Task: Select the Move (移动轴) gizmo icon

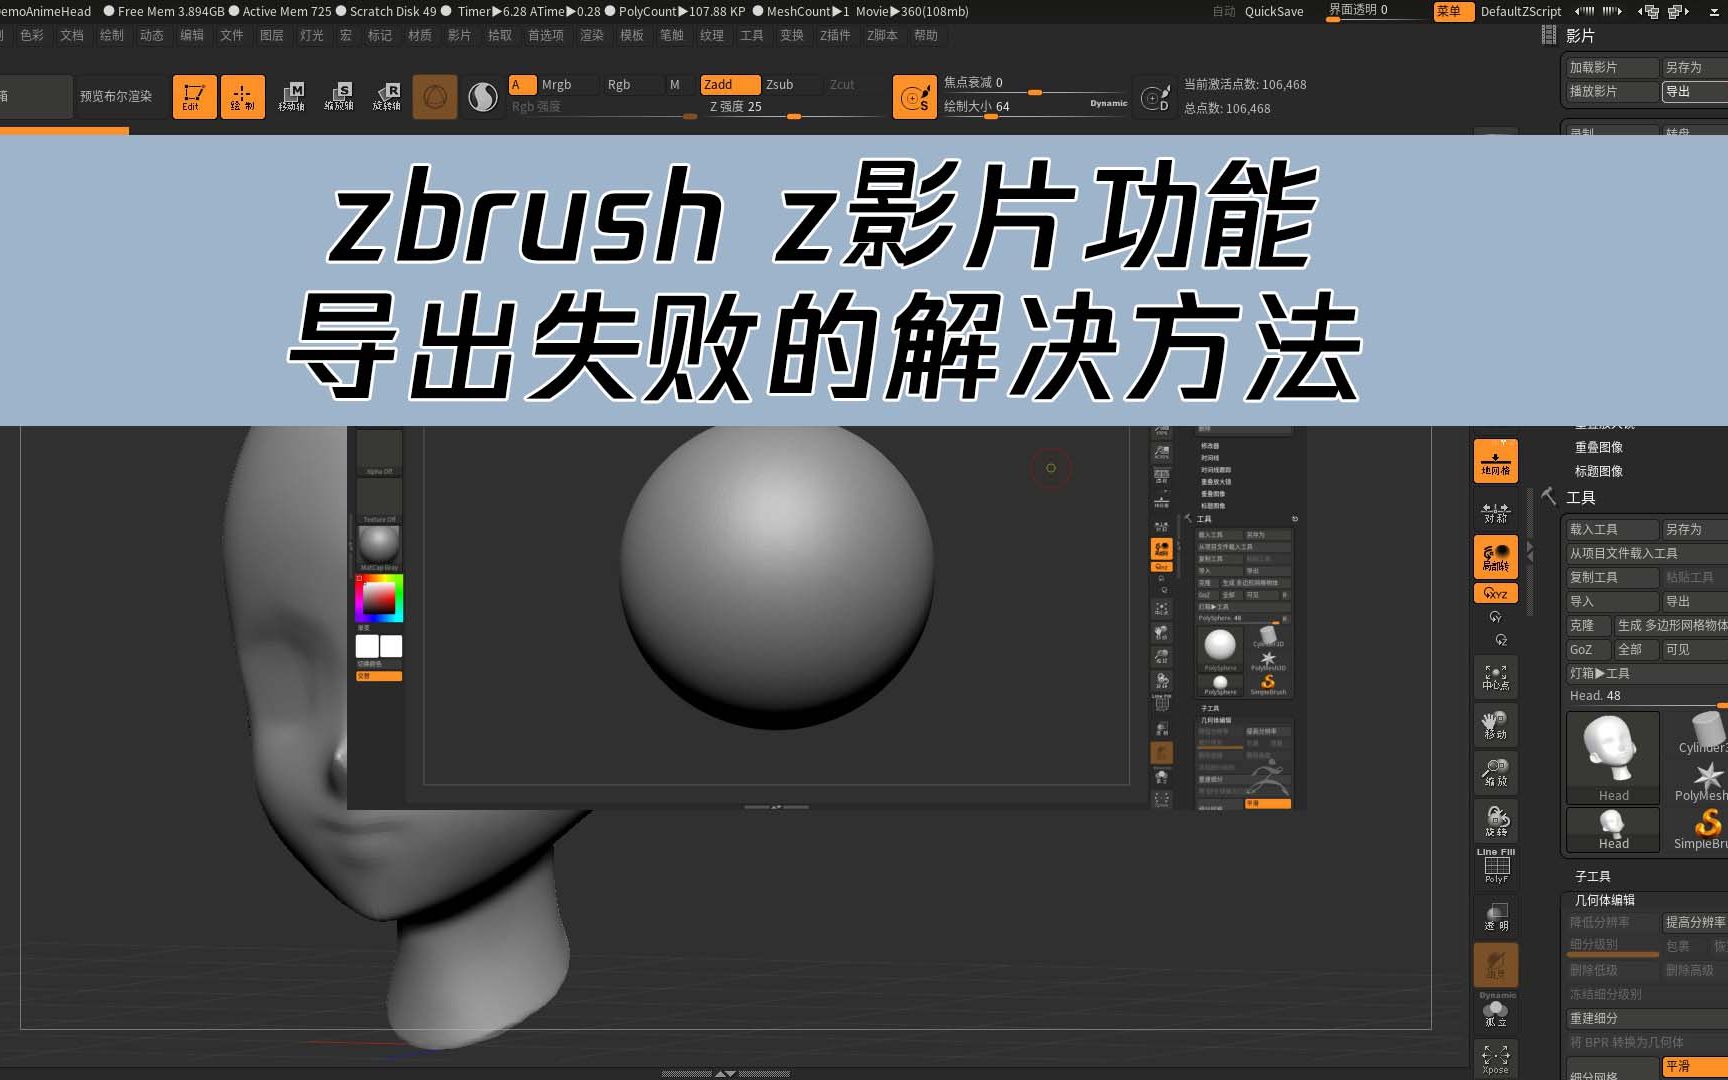Action: click(291, 97)
